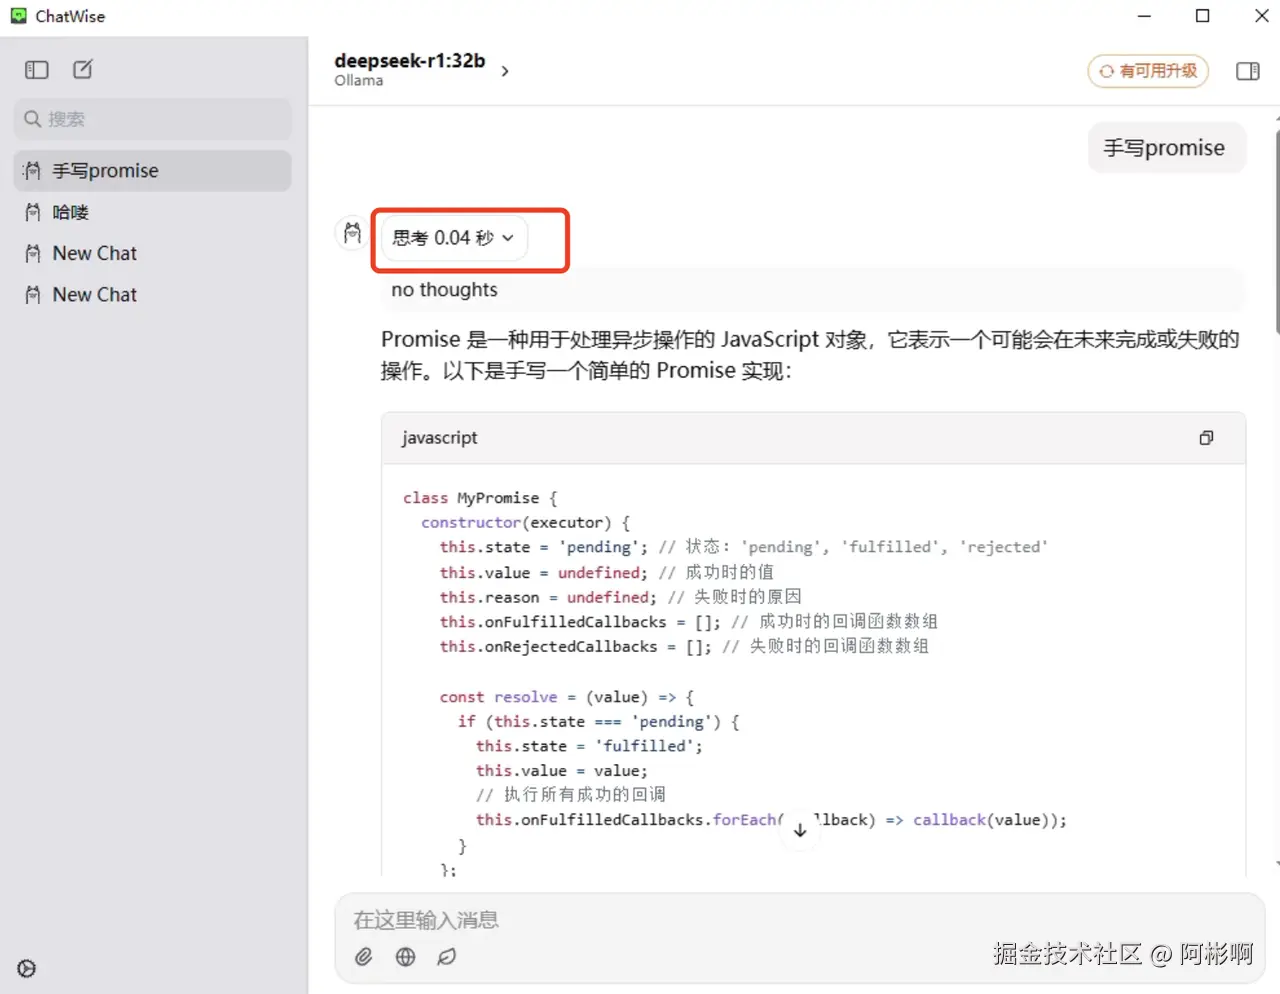
Task: Toggle web search globe icon
Action: (405, 957)
